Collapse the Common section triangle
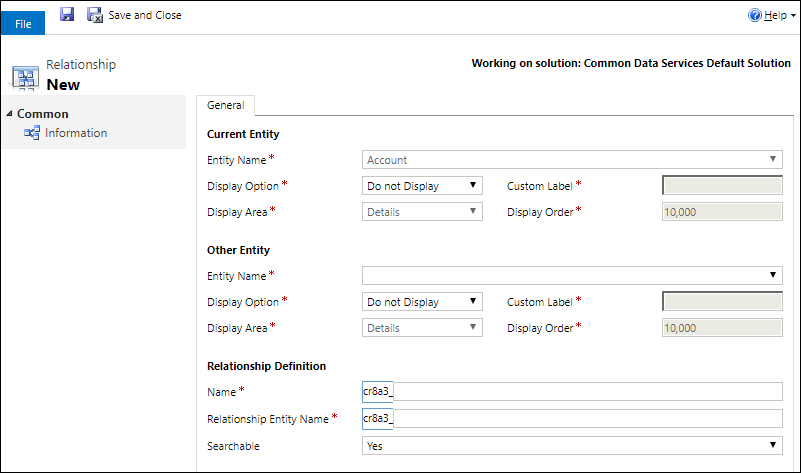Image resolution: width=801 pixels, height=473 pixels. click(x=9, y=114)
